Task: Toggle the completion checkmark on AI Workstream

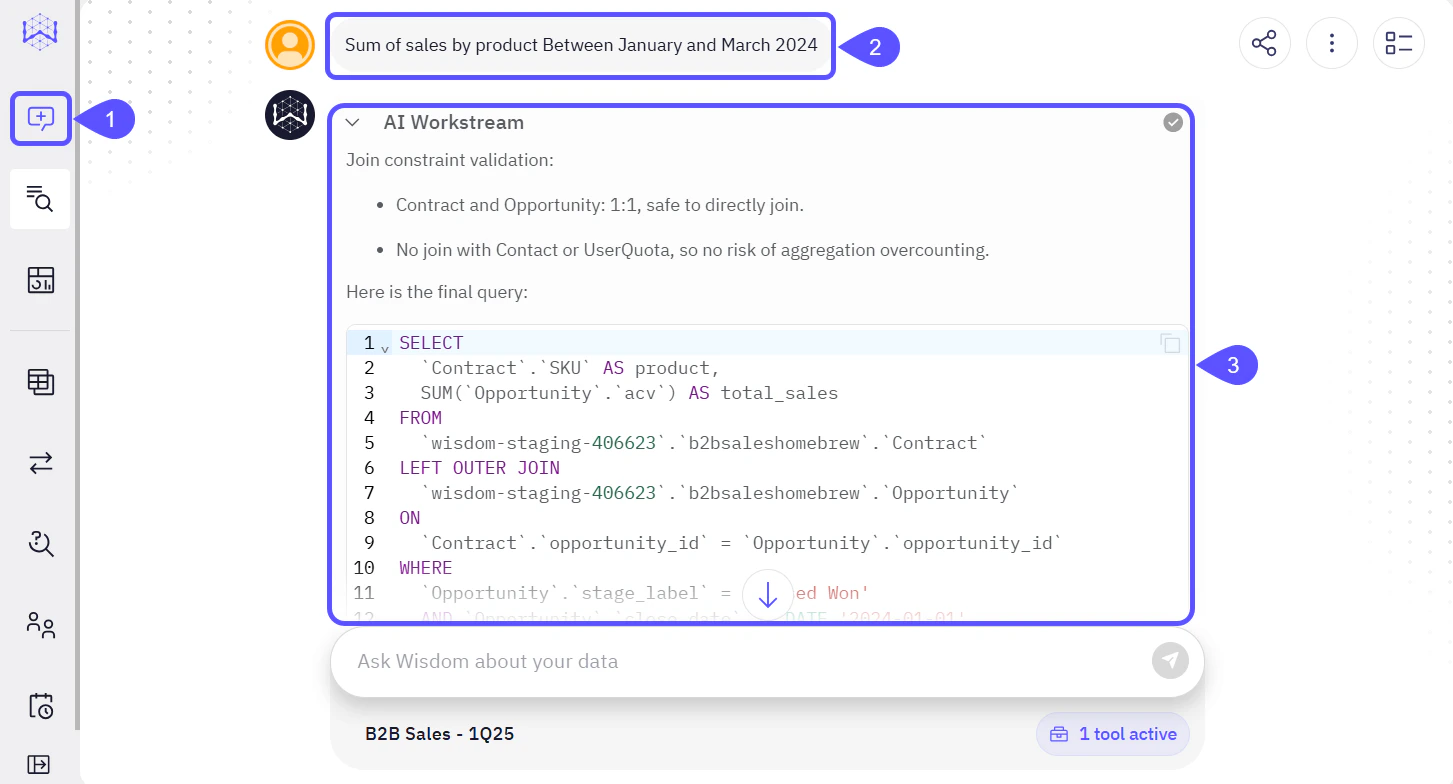Action: pos(1172,122)
